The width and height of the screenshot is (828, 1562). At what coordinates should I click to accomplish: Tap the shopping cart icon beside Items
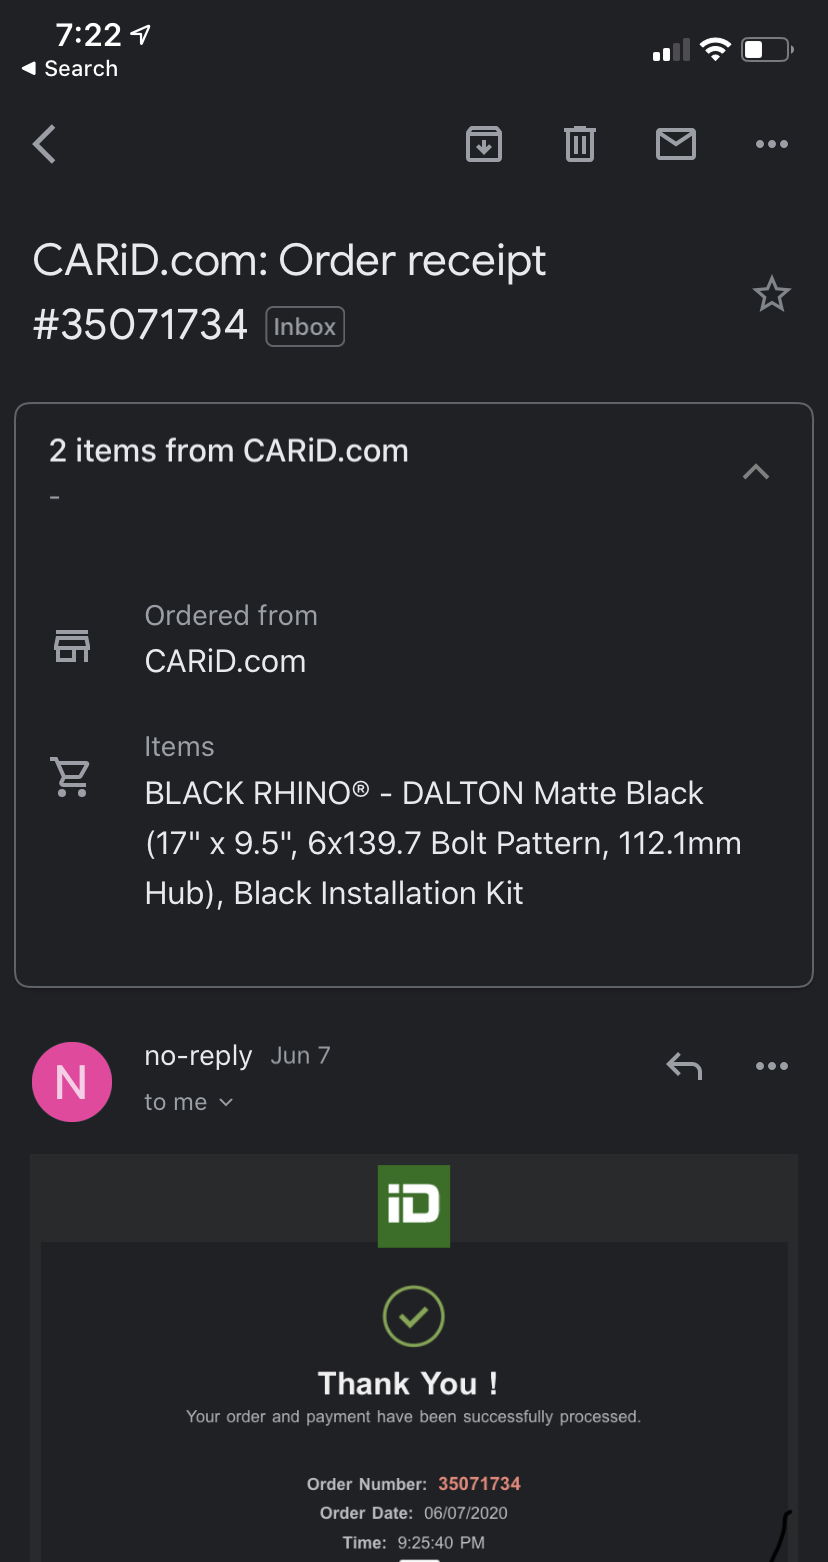pyautogui.click(x=70, y=777)
